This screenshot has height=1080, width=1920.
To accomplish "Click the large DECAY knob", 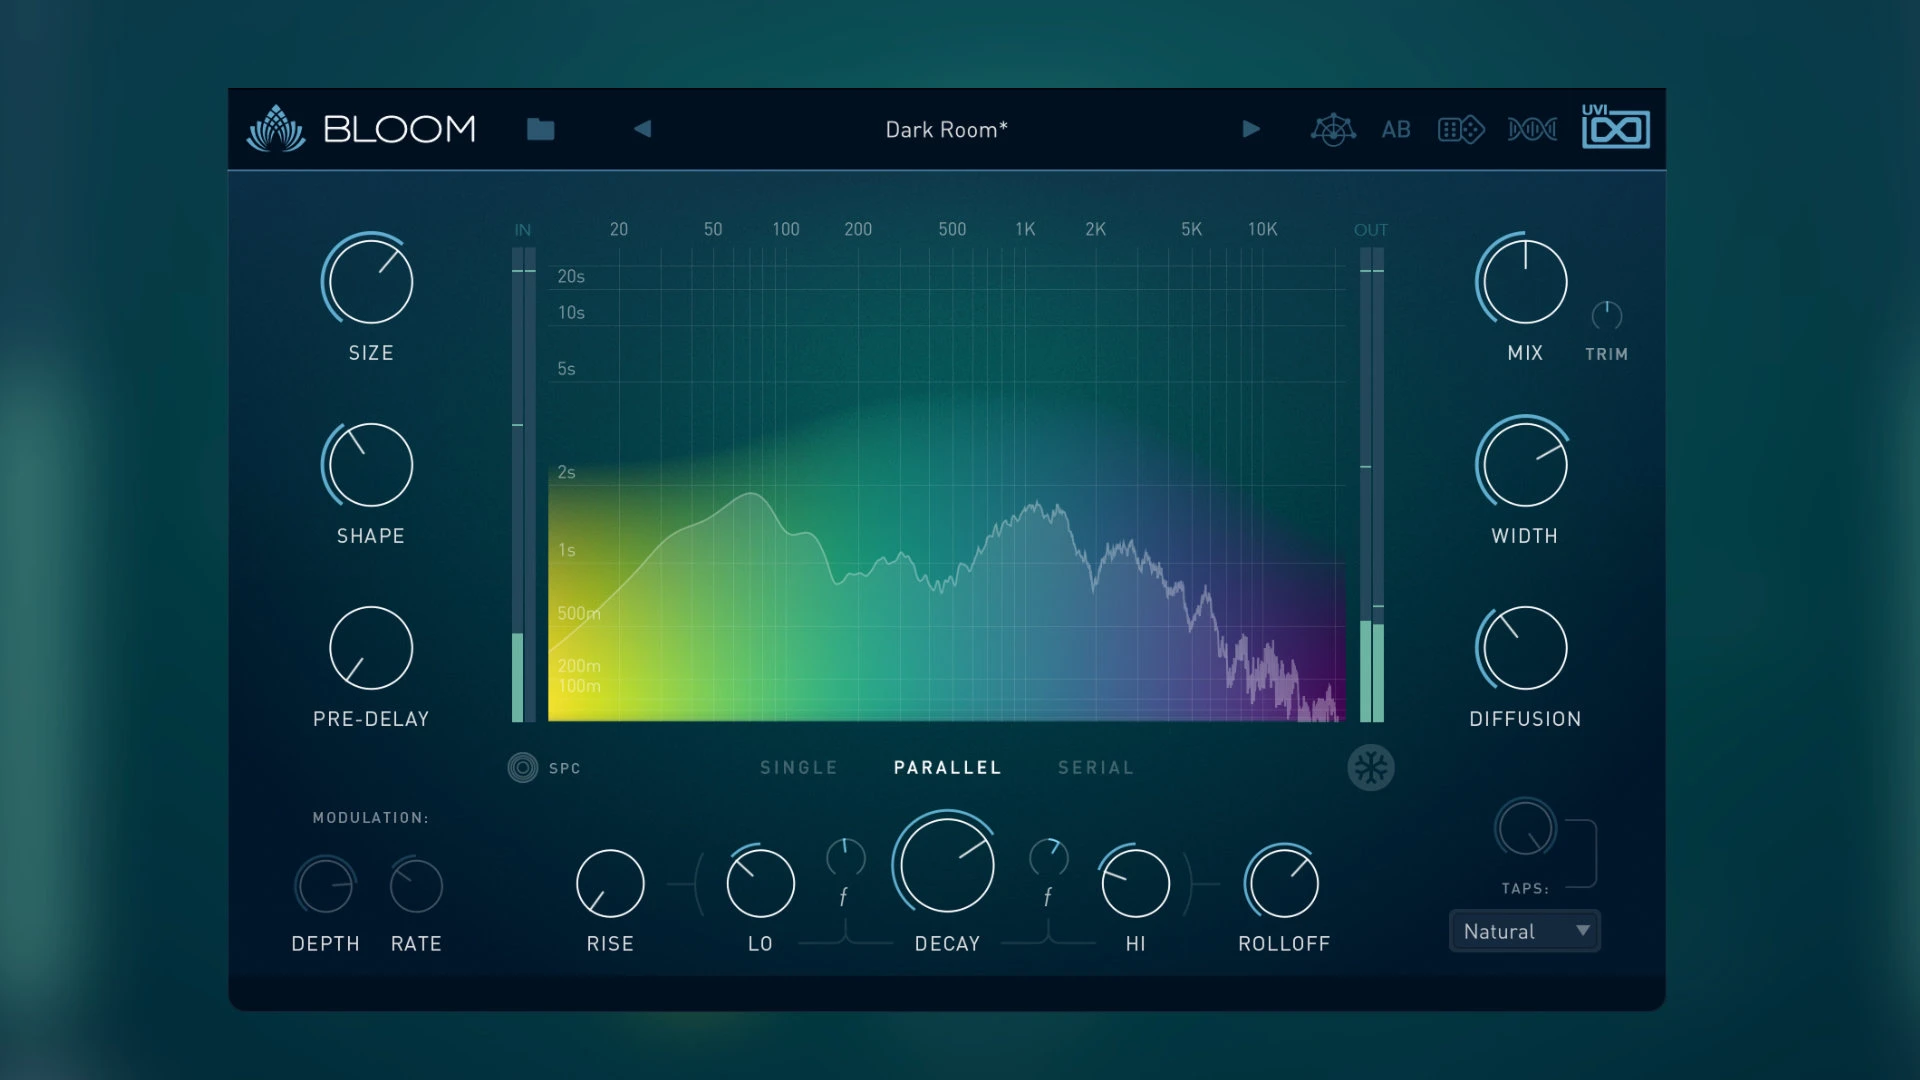I will pos(946,865).
